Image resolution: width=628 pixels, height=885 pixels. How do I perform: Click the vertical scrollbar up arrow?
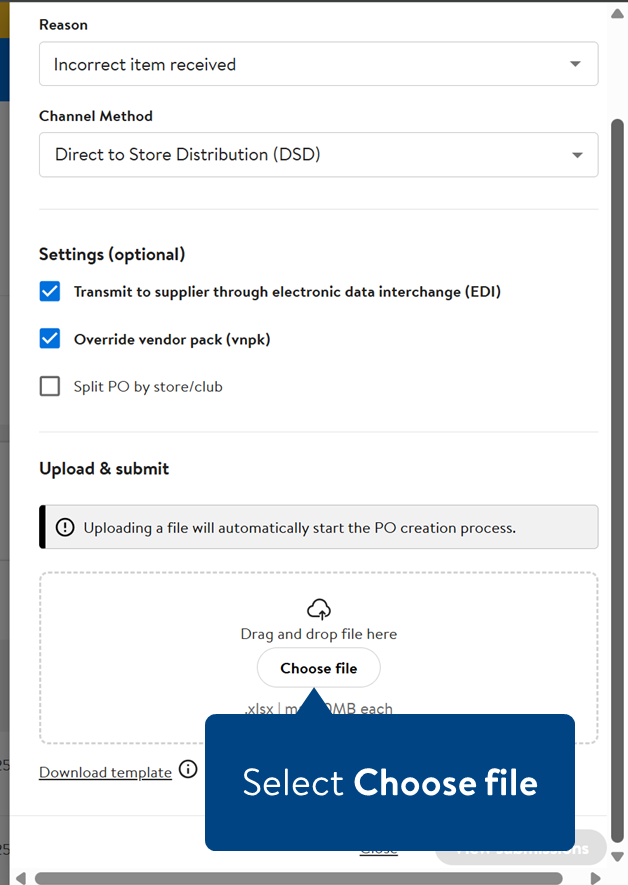coord(617,14)
